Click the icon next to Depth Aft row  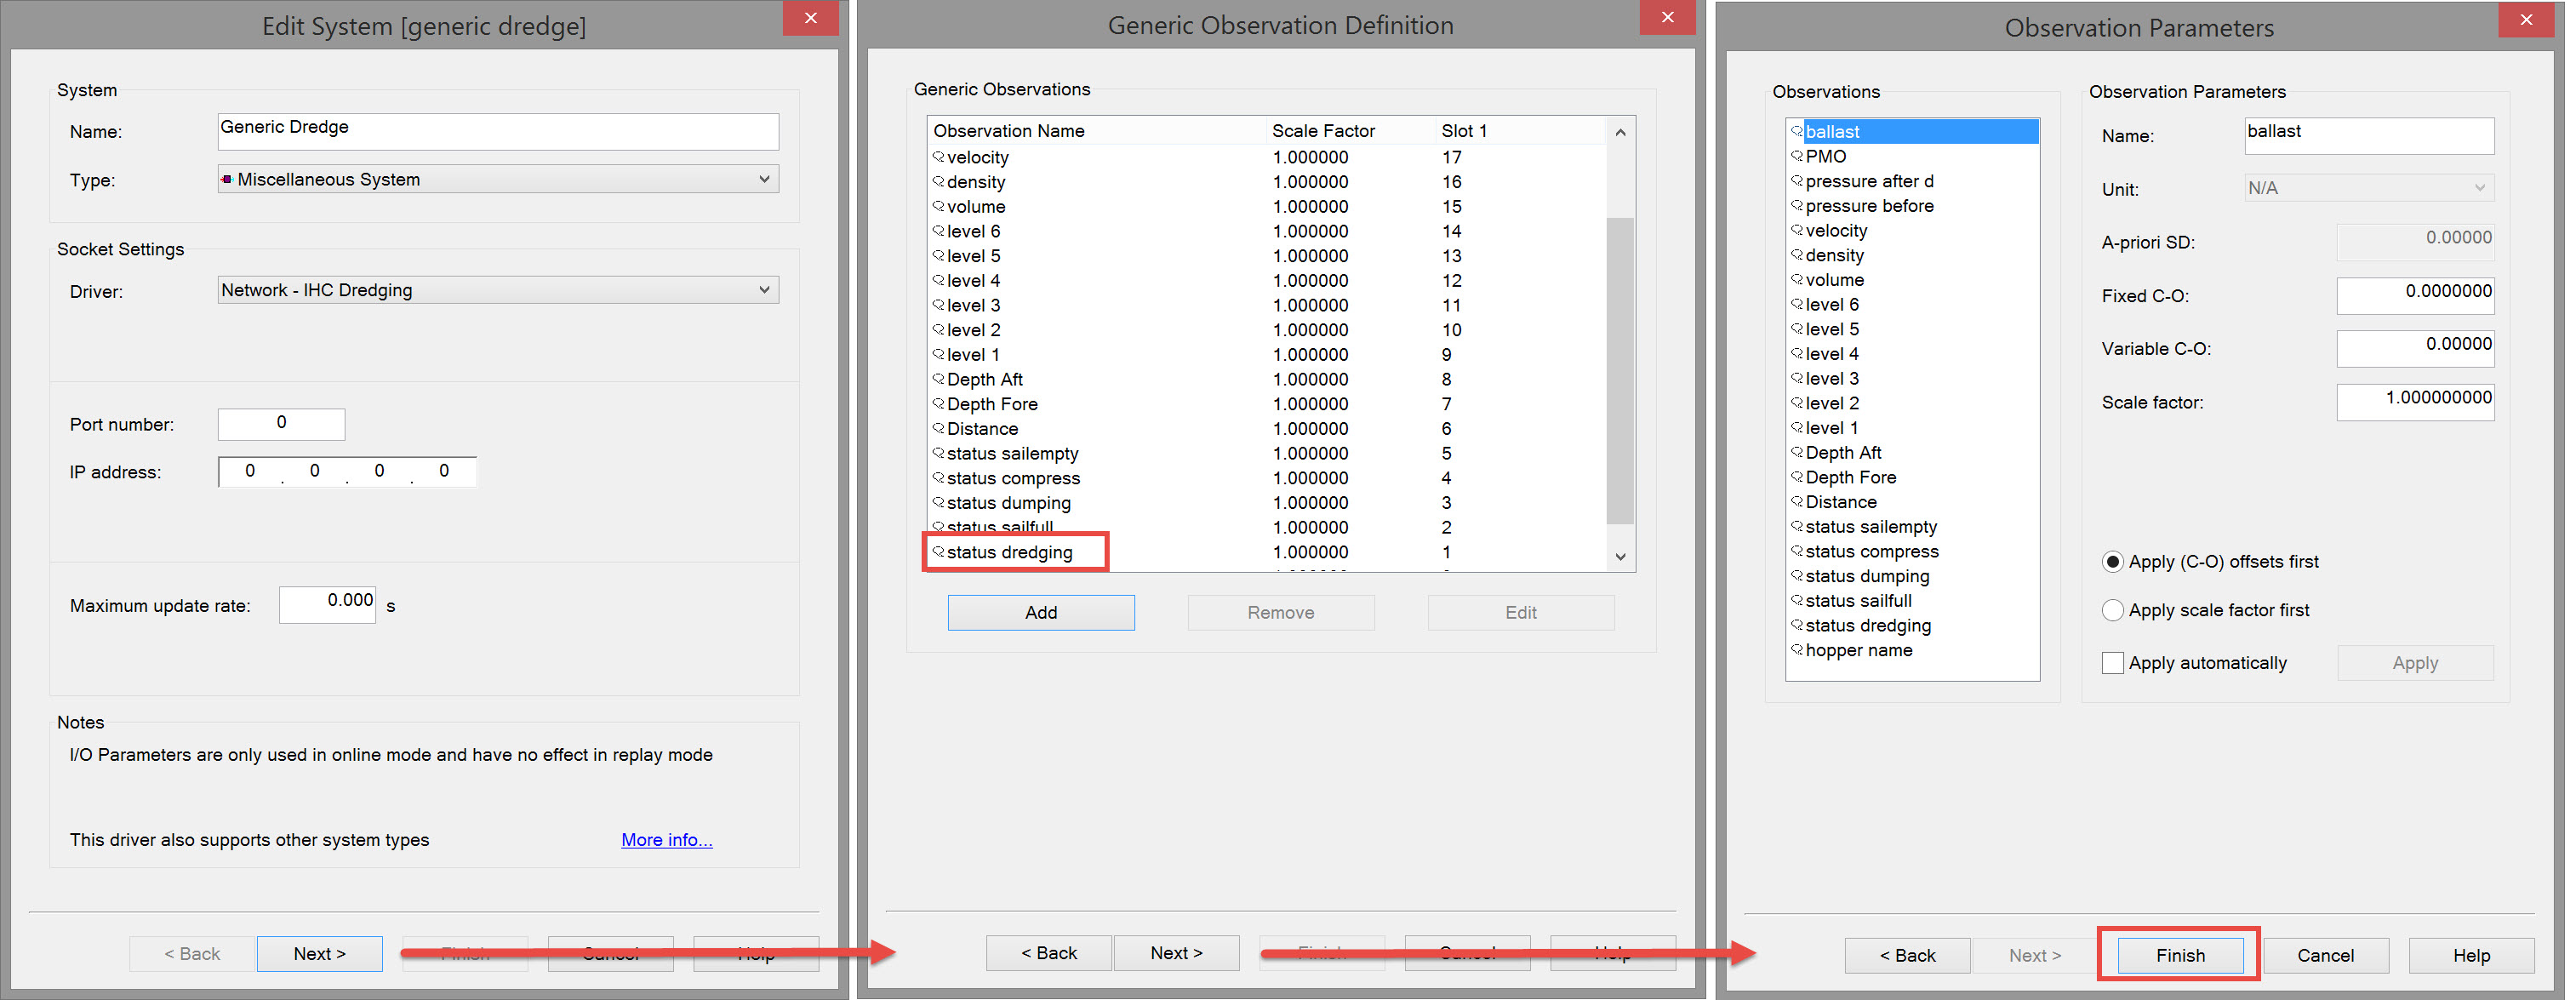point(938,379)
